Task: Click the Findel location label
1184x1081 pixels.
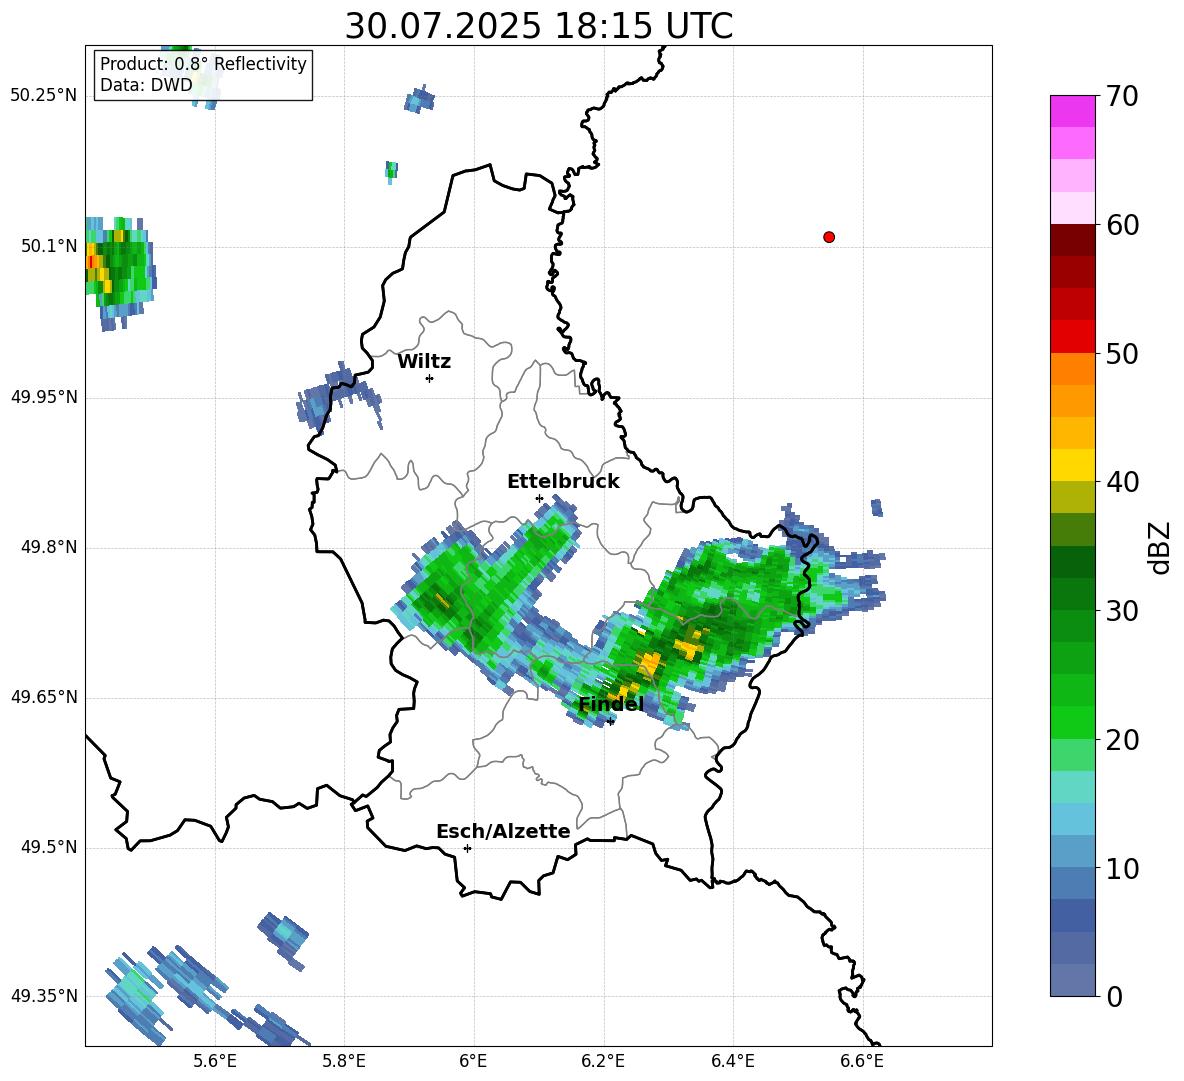Action: pyautogui.click(x=611, y=704)
